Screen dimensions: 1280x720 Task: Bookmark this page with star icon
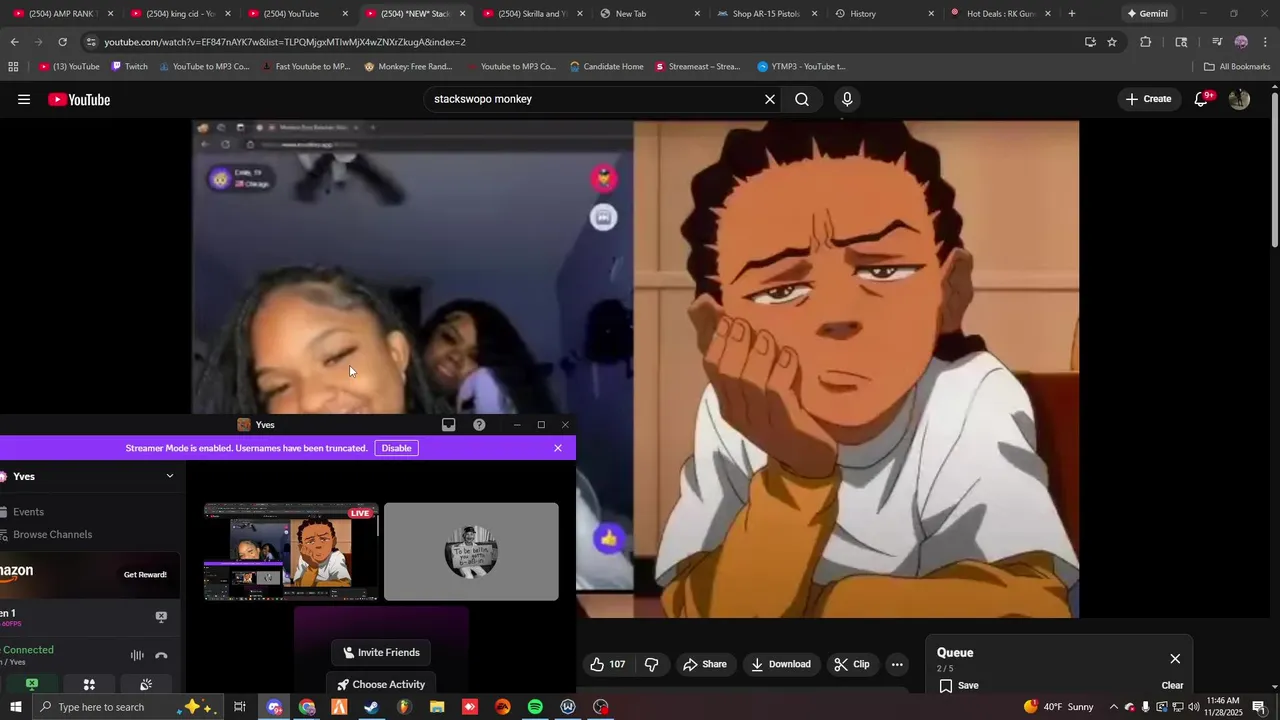1112,42
